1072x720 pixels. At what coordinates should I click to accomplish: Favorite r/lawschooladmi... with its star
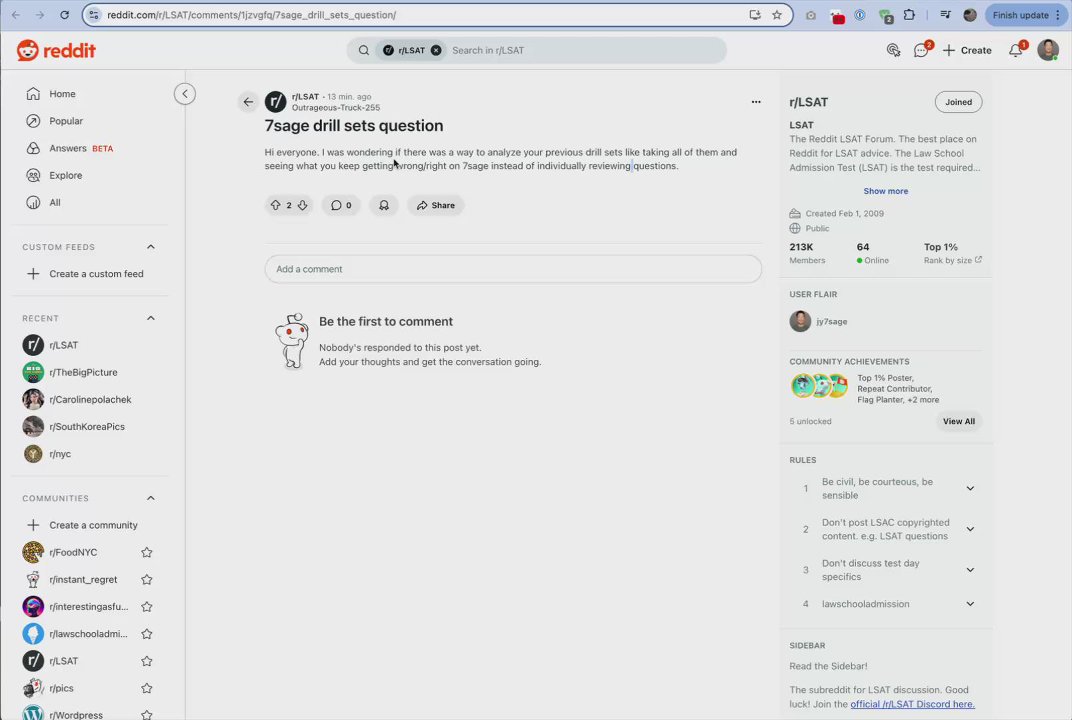click(146, 634)
